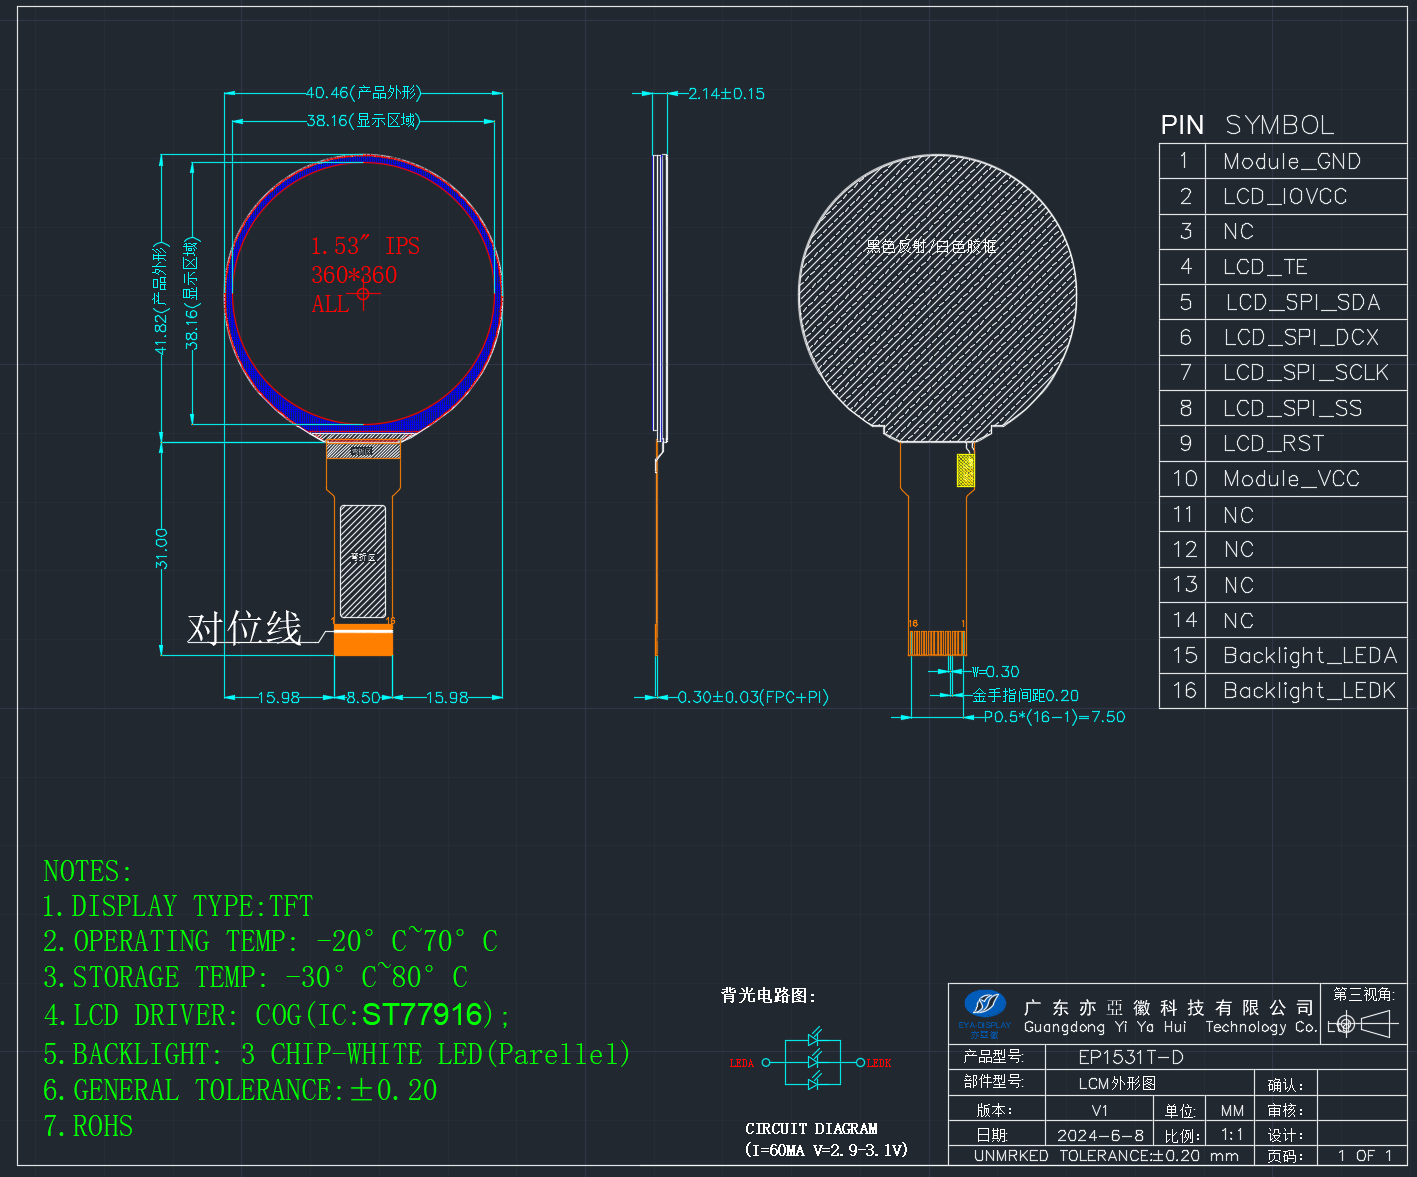Click the vertical '41.82(产品外形)' dimension
Screen dimensions: 1417x1177
(x=160, y=298)
